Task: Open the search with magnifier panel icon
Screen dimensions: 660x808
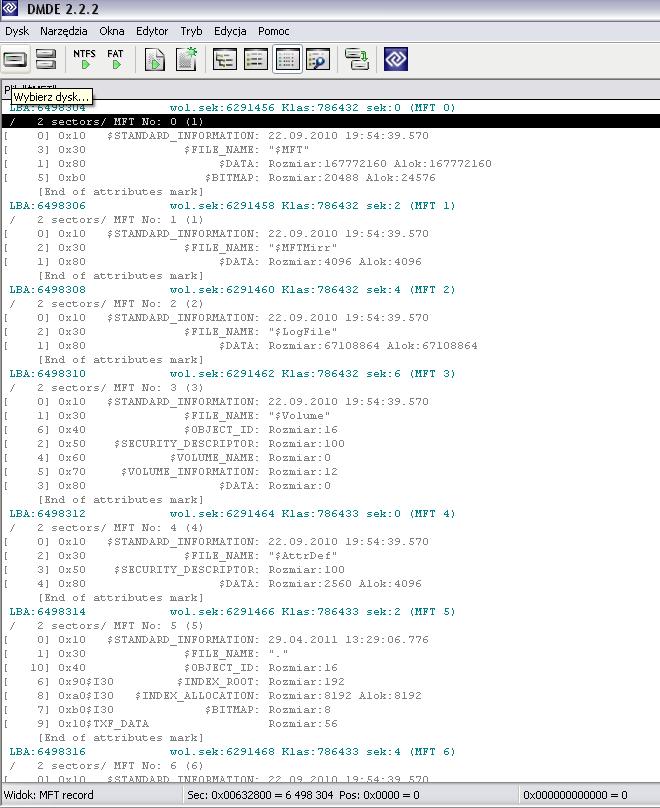Action: pos(318,59)
